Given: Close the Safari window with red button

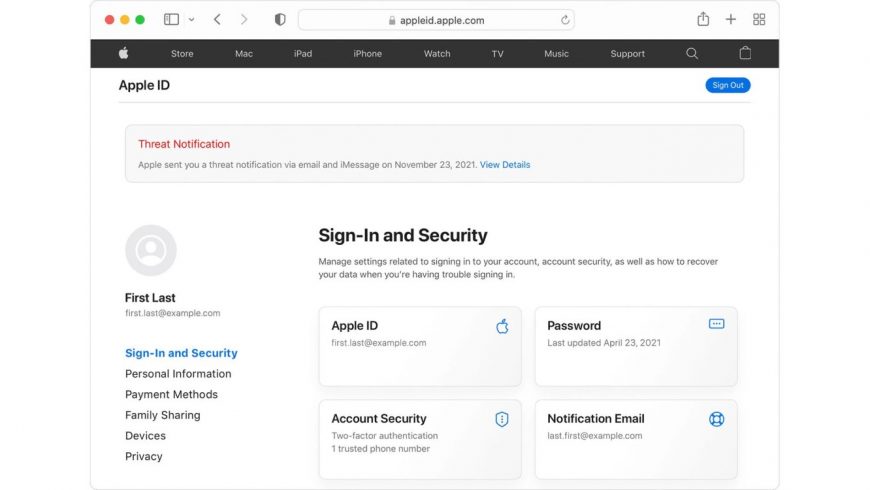Looking at the screenshot, I should (x=109, y=19).
